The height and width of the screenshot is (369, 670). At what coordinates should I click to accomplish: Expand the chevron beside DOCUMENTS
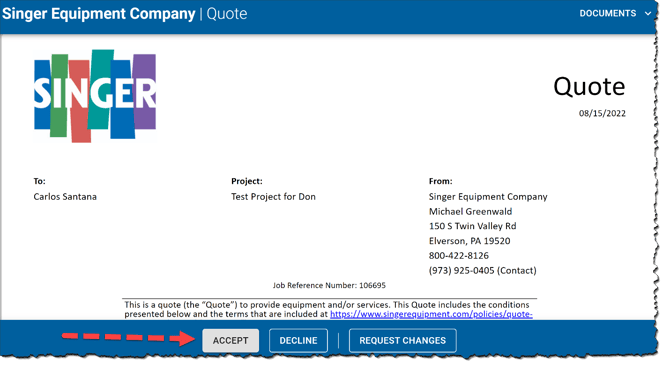[648, 14]
